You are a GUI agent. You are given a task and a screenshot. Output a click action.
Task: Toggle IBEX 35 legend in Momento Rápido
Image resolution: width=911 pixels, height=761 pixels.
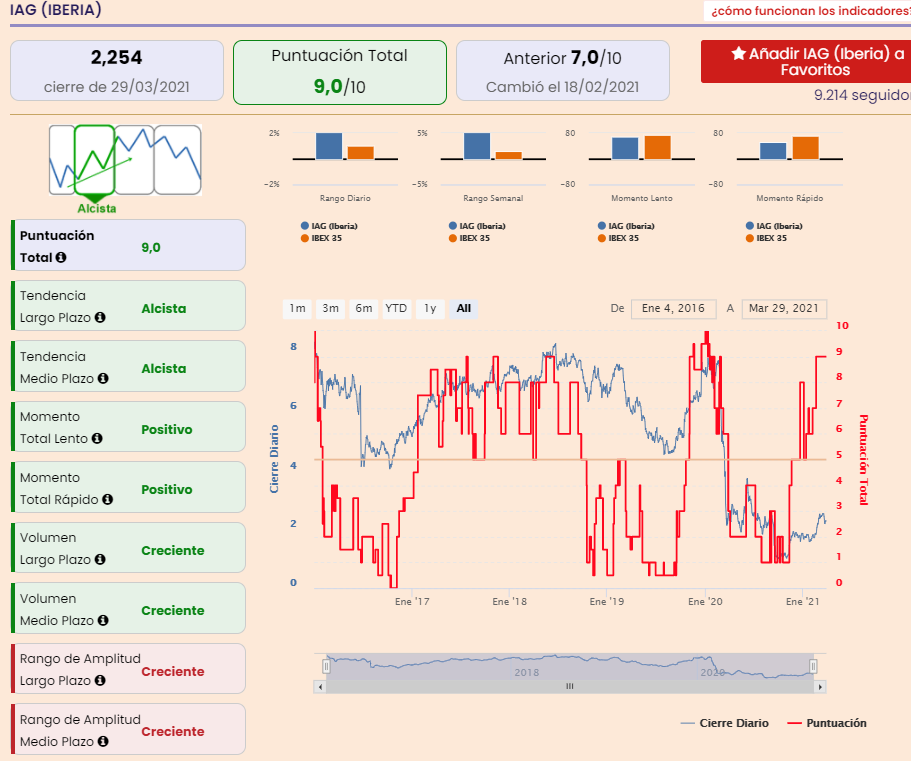point(766,238)
